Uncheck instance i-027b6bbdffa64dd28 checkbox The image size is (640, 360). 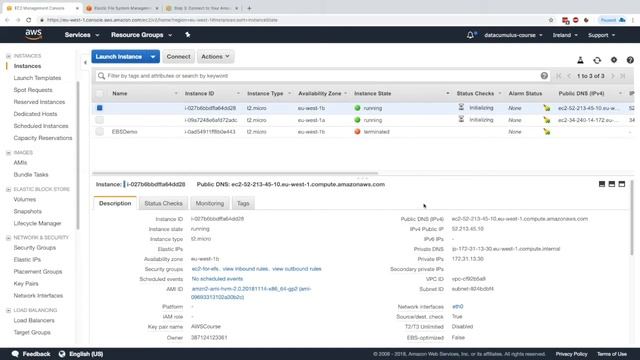point(100,108)
